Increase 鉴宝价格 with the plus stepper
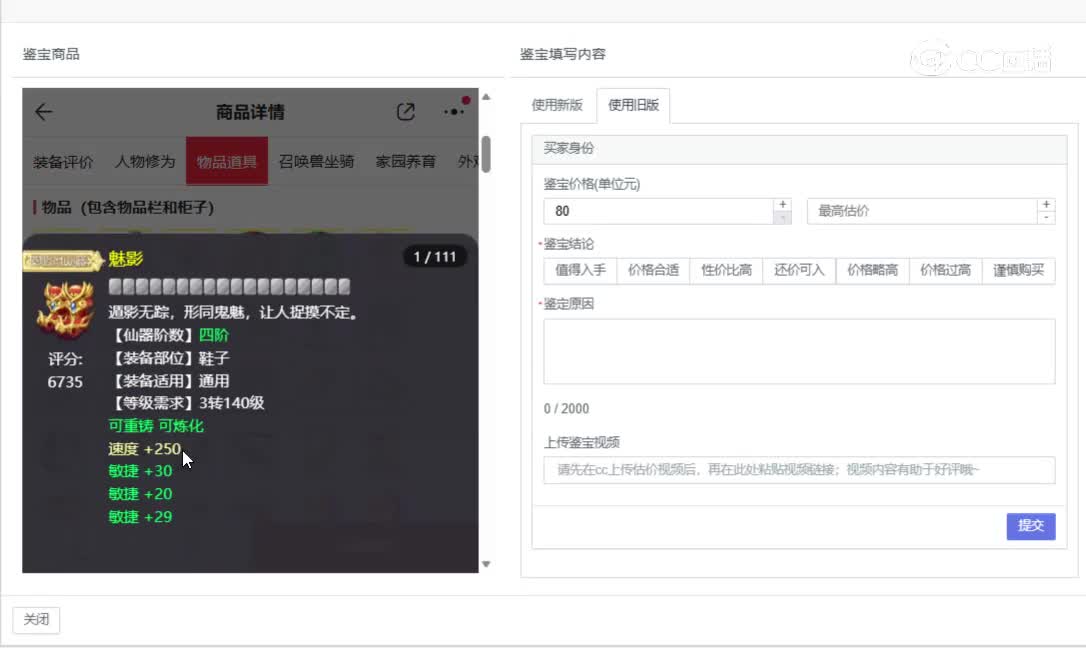 [x=782, y=204]
